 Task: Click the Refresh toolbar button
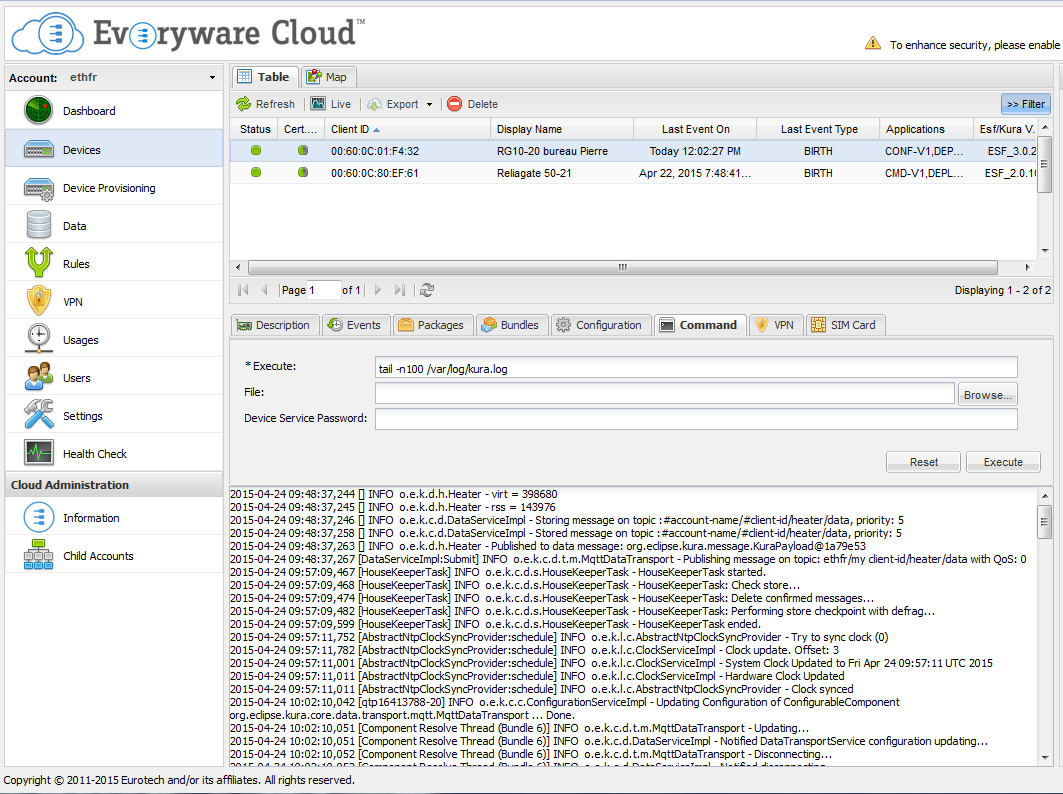click(x=265, y=104)
